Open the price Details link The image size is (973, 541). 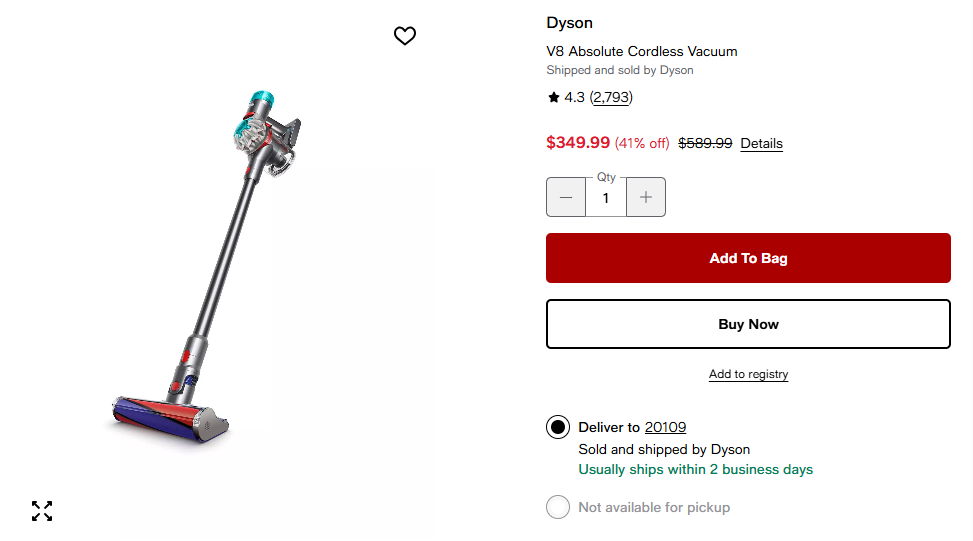coord(761,143)
